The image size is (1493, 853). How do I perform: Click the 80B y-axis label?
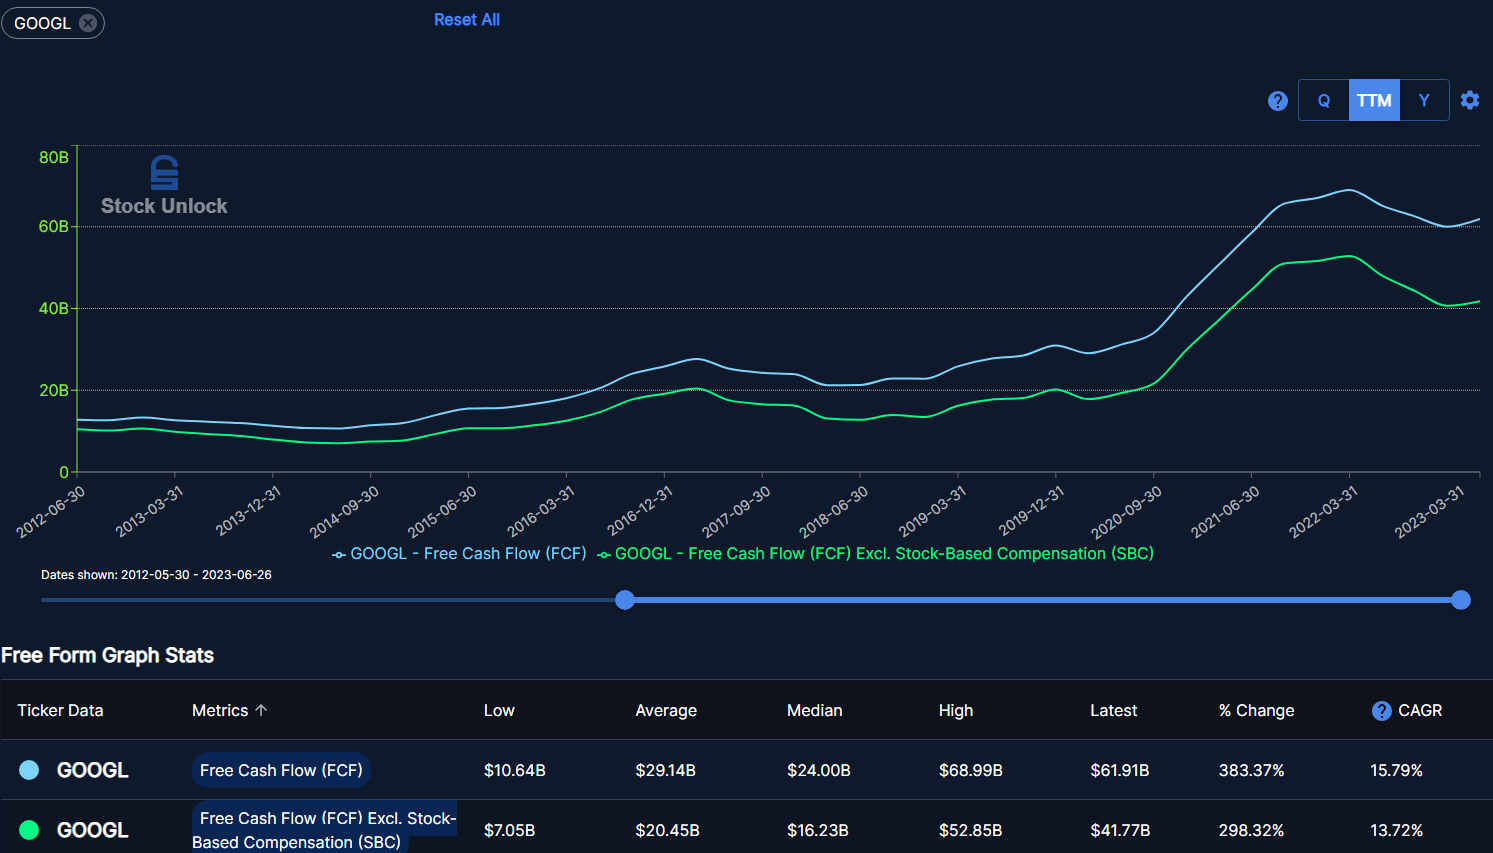pos(54,157)
